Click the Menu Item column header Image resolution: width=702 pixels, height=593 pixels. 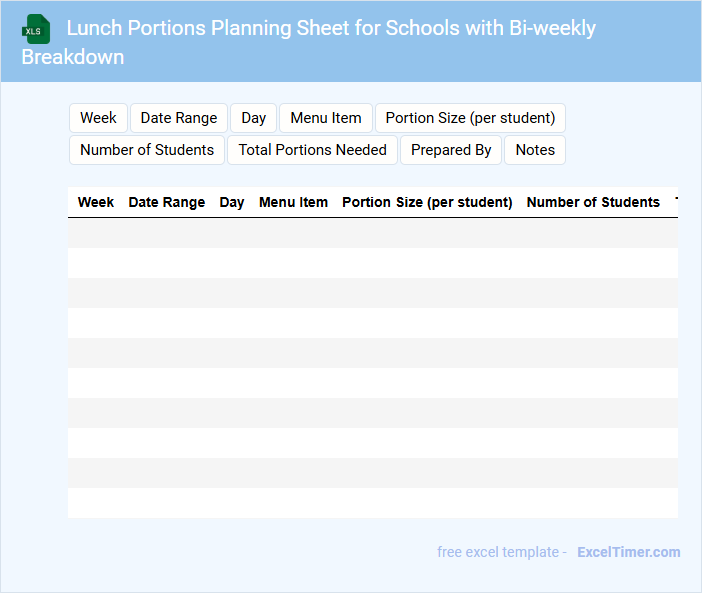pyautogui.click(x=293, y=202)
